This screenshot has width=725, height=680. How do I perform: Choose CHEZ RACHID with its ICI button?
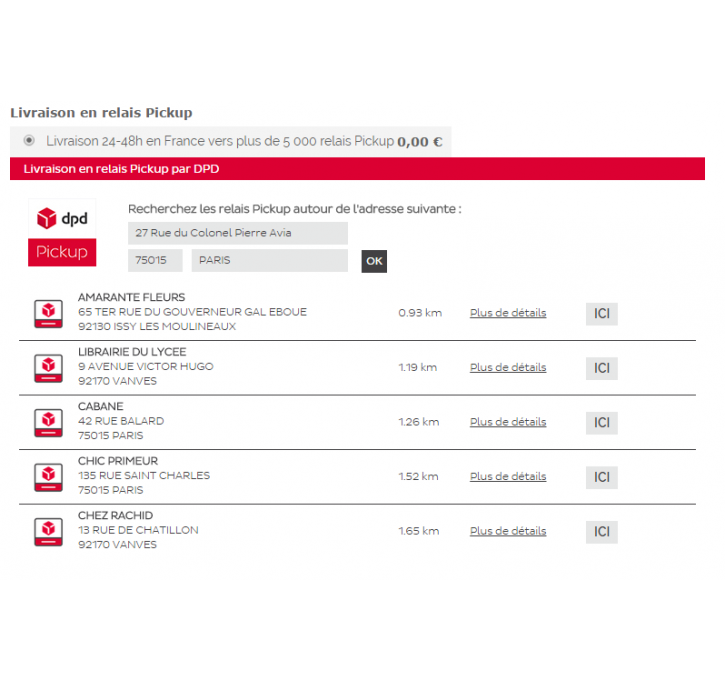pyautogui.click(x=602, y=532)
